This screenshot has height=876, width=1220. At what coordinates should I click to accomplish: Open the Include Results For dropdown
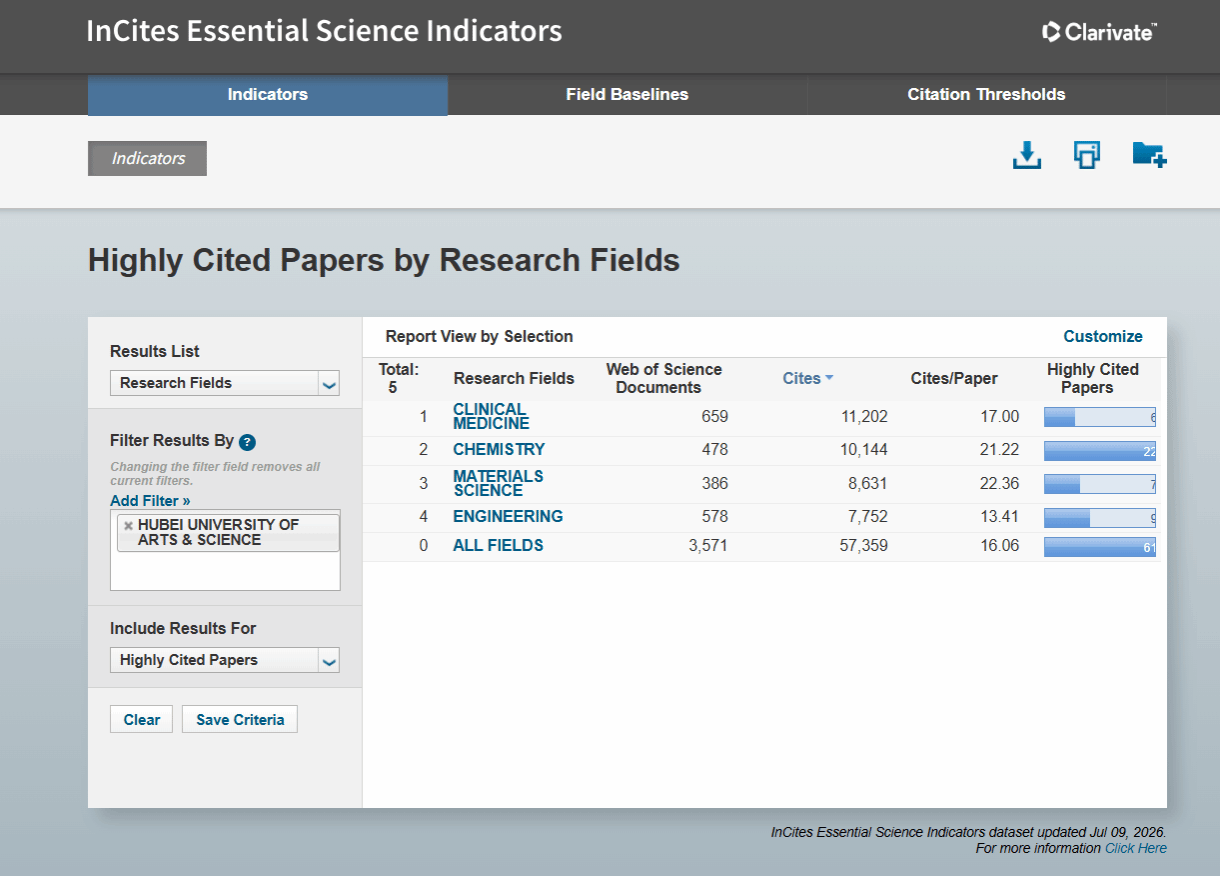pos(225,660)
